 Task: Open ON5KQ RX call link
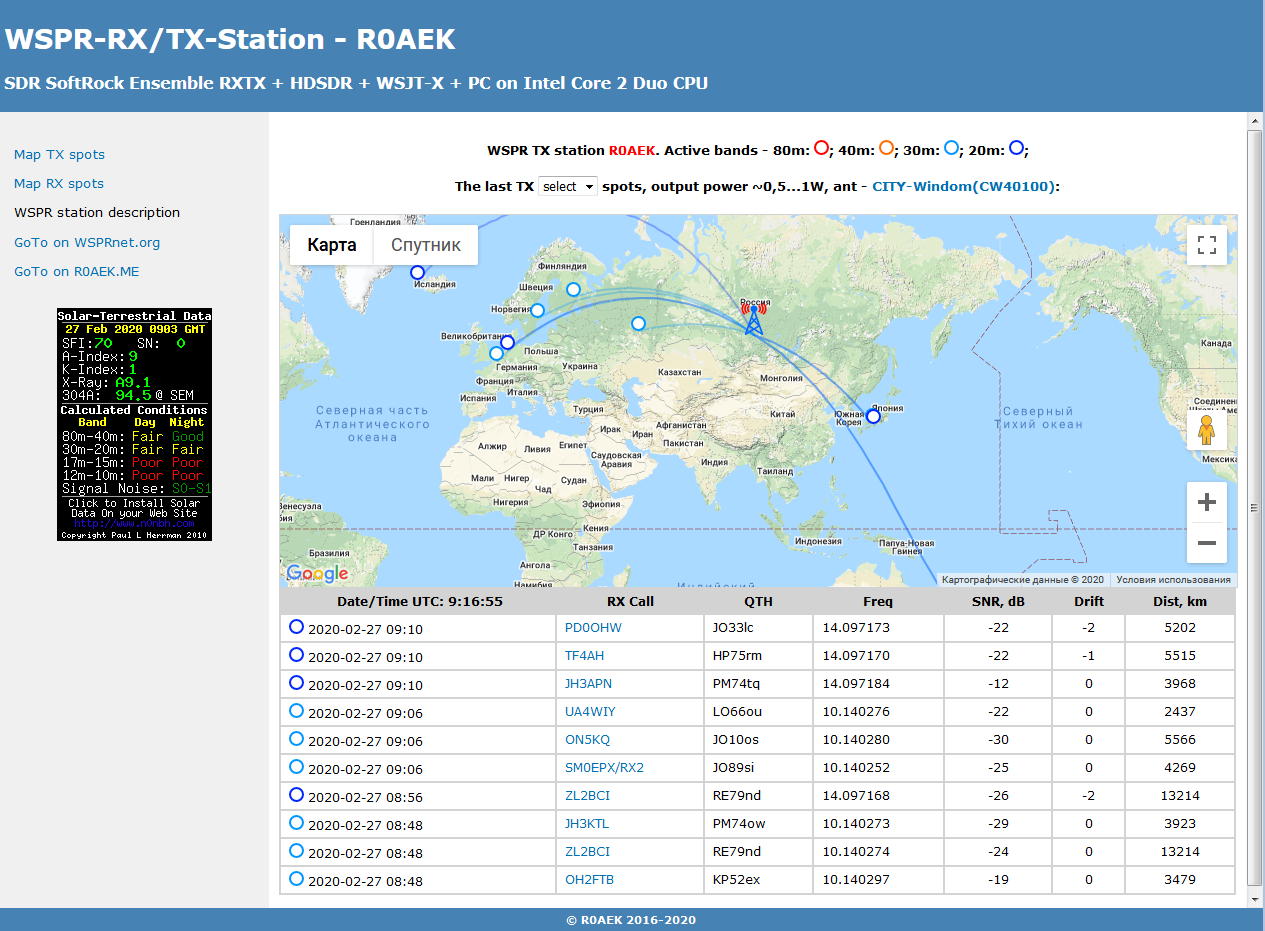[587, 740]
